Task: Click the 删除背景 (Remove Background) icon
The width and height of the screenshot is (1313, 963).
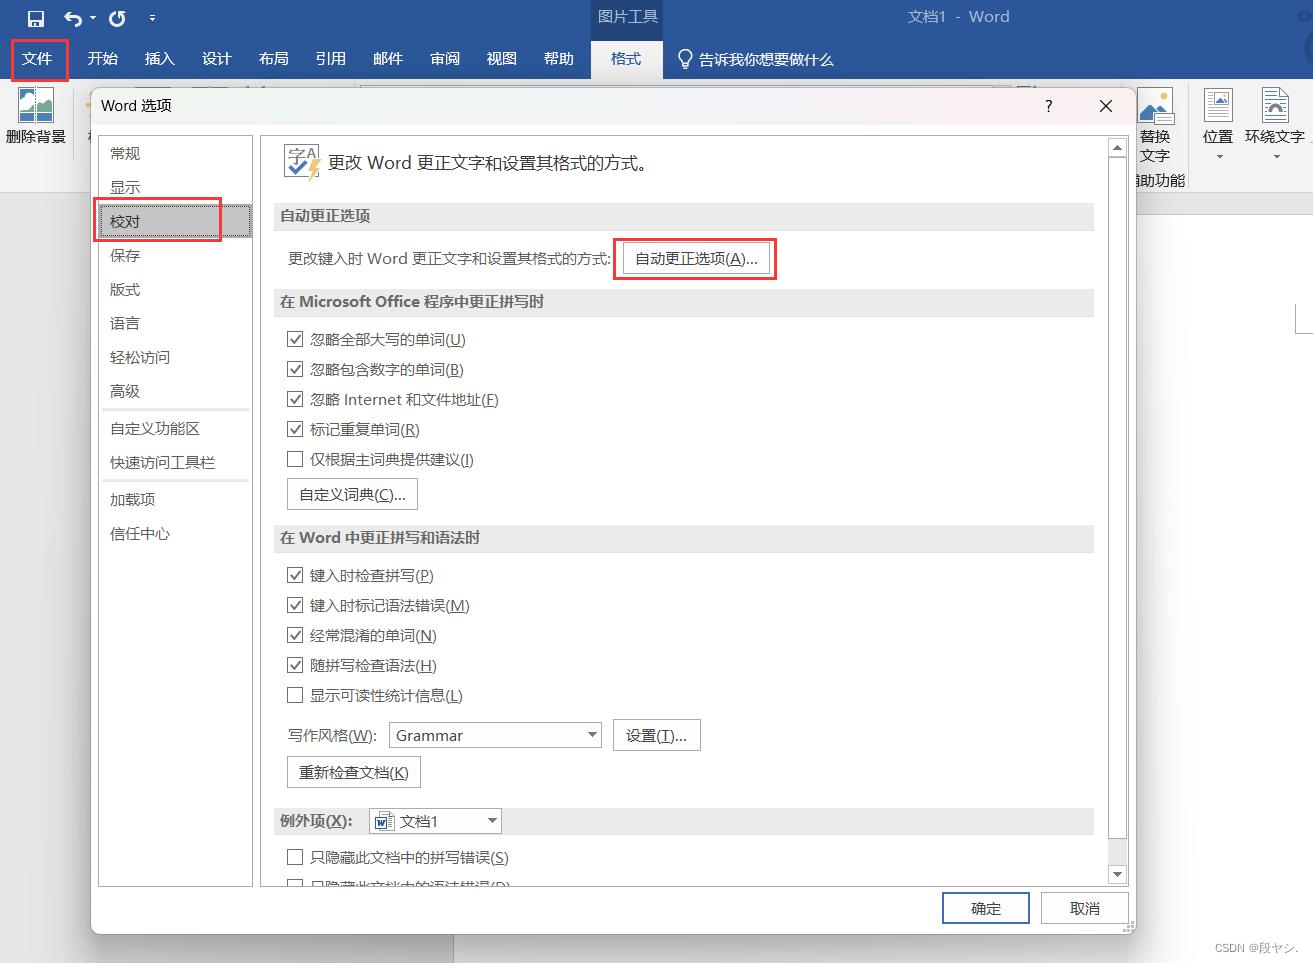Action: click(36, 104)
